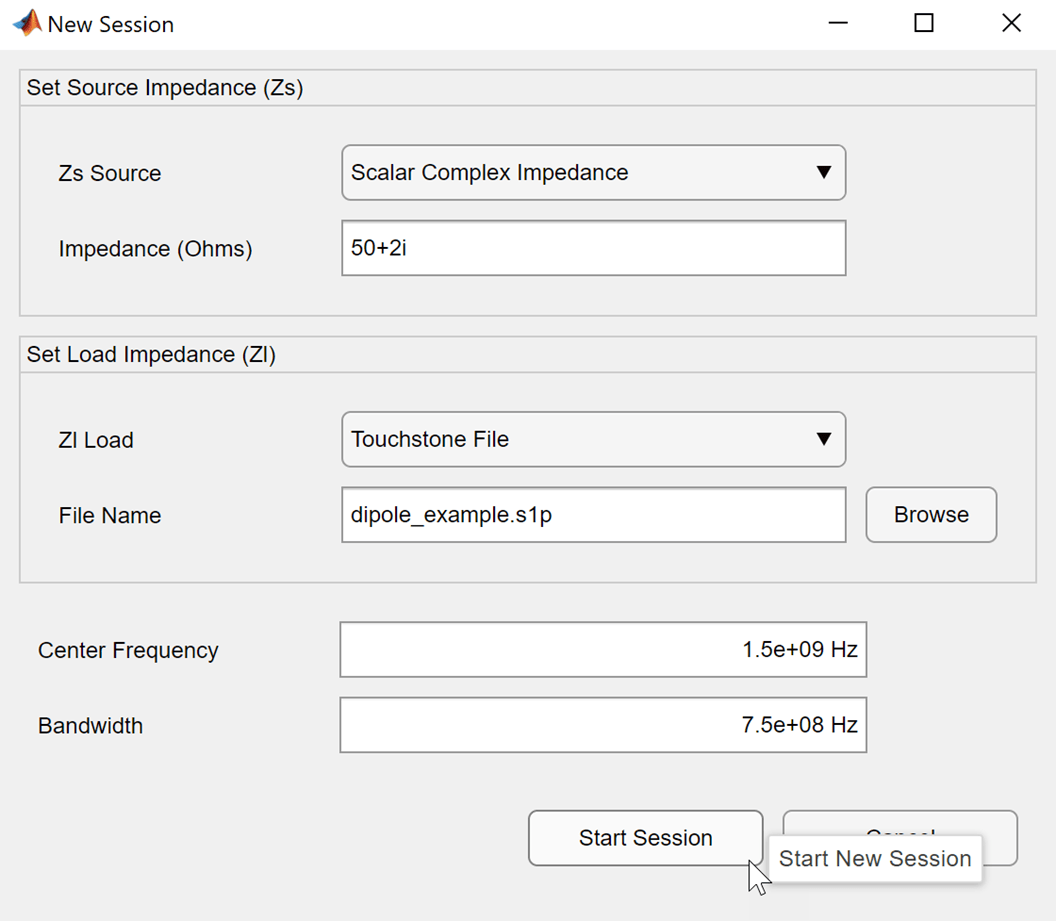
Task: Open the Zs Source dropdown
Action: (594, 172)
